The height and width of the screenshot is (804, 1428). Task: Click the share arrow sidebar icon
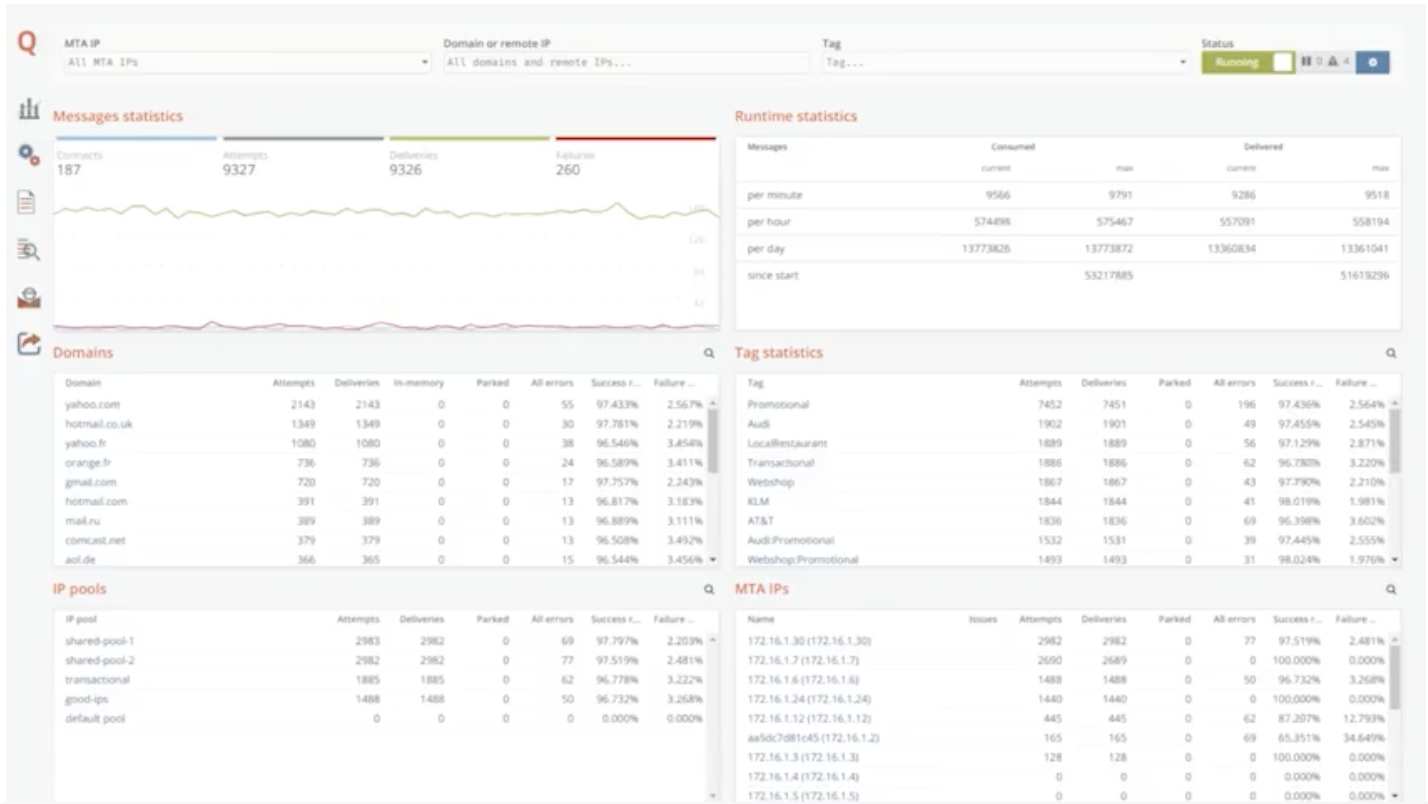coord(28,343)
